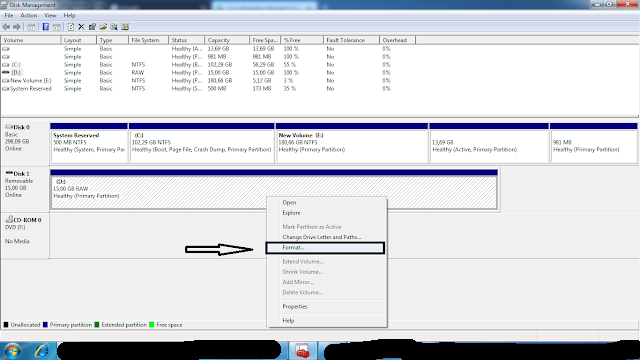Image resolution: width=640 pixels, height=360 pixels.
Task: Select the 13,69 GB capacity volume row
Action: [x=196, y=49]
